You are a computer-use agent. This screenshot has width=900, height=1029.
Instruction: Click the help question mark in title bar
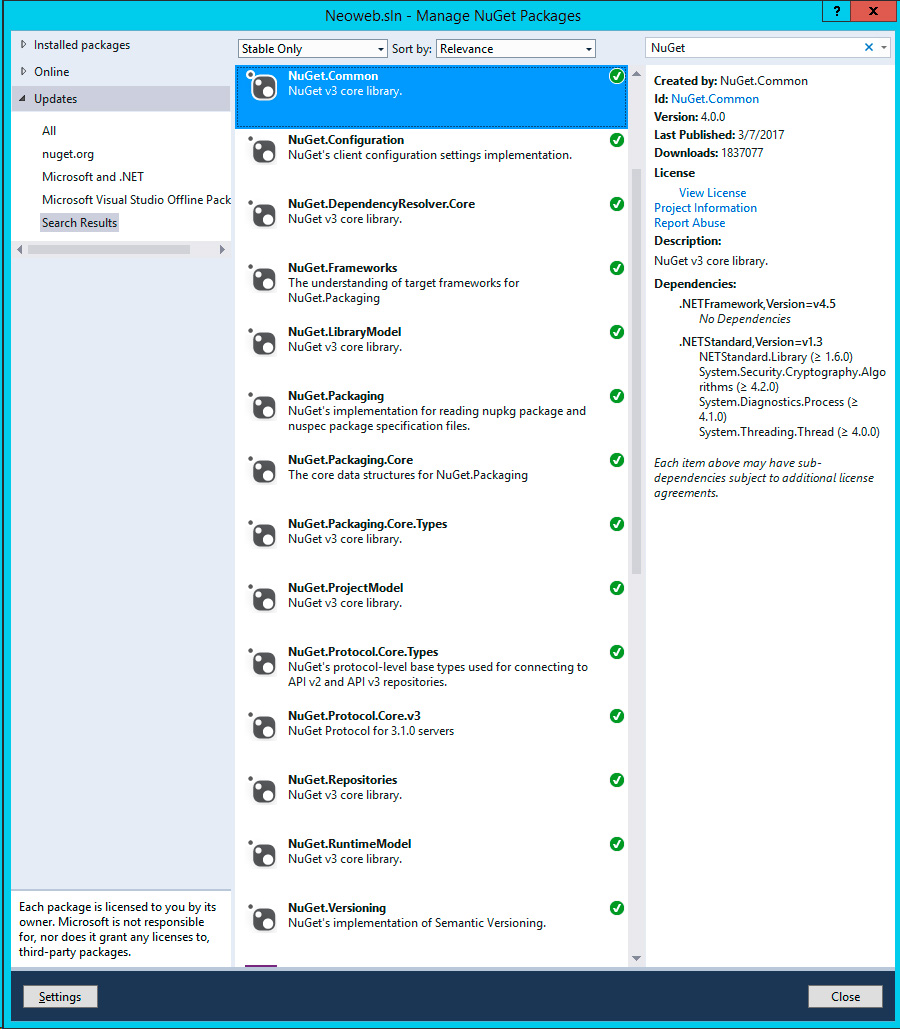pos(836,11)
